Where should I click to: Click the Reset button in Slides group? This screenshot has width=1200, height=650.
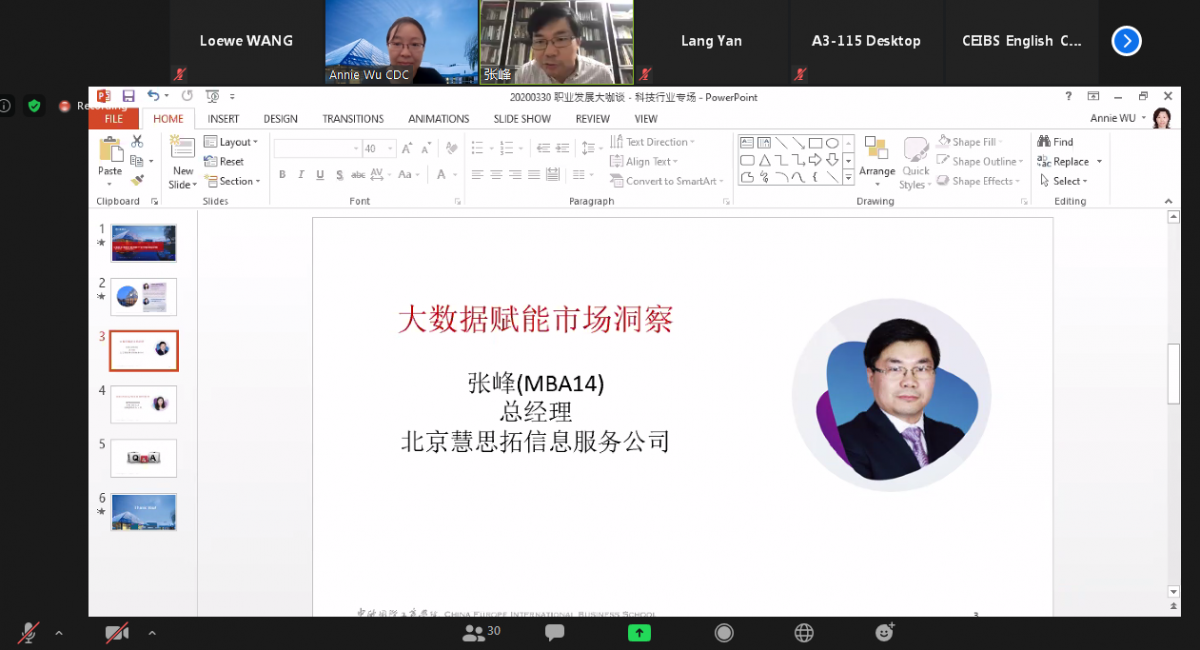click(x=224, y=161)
